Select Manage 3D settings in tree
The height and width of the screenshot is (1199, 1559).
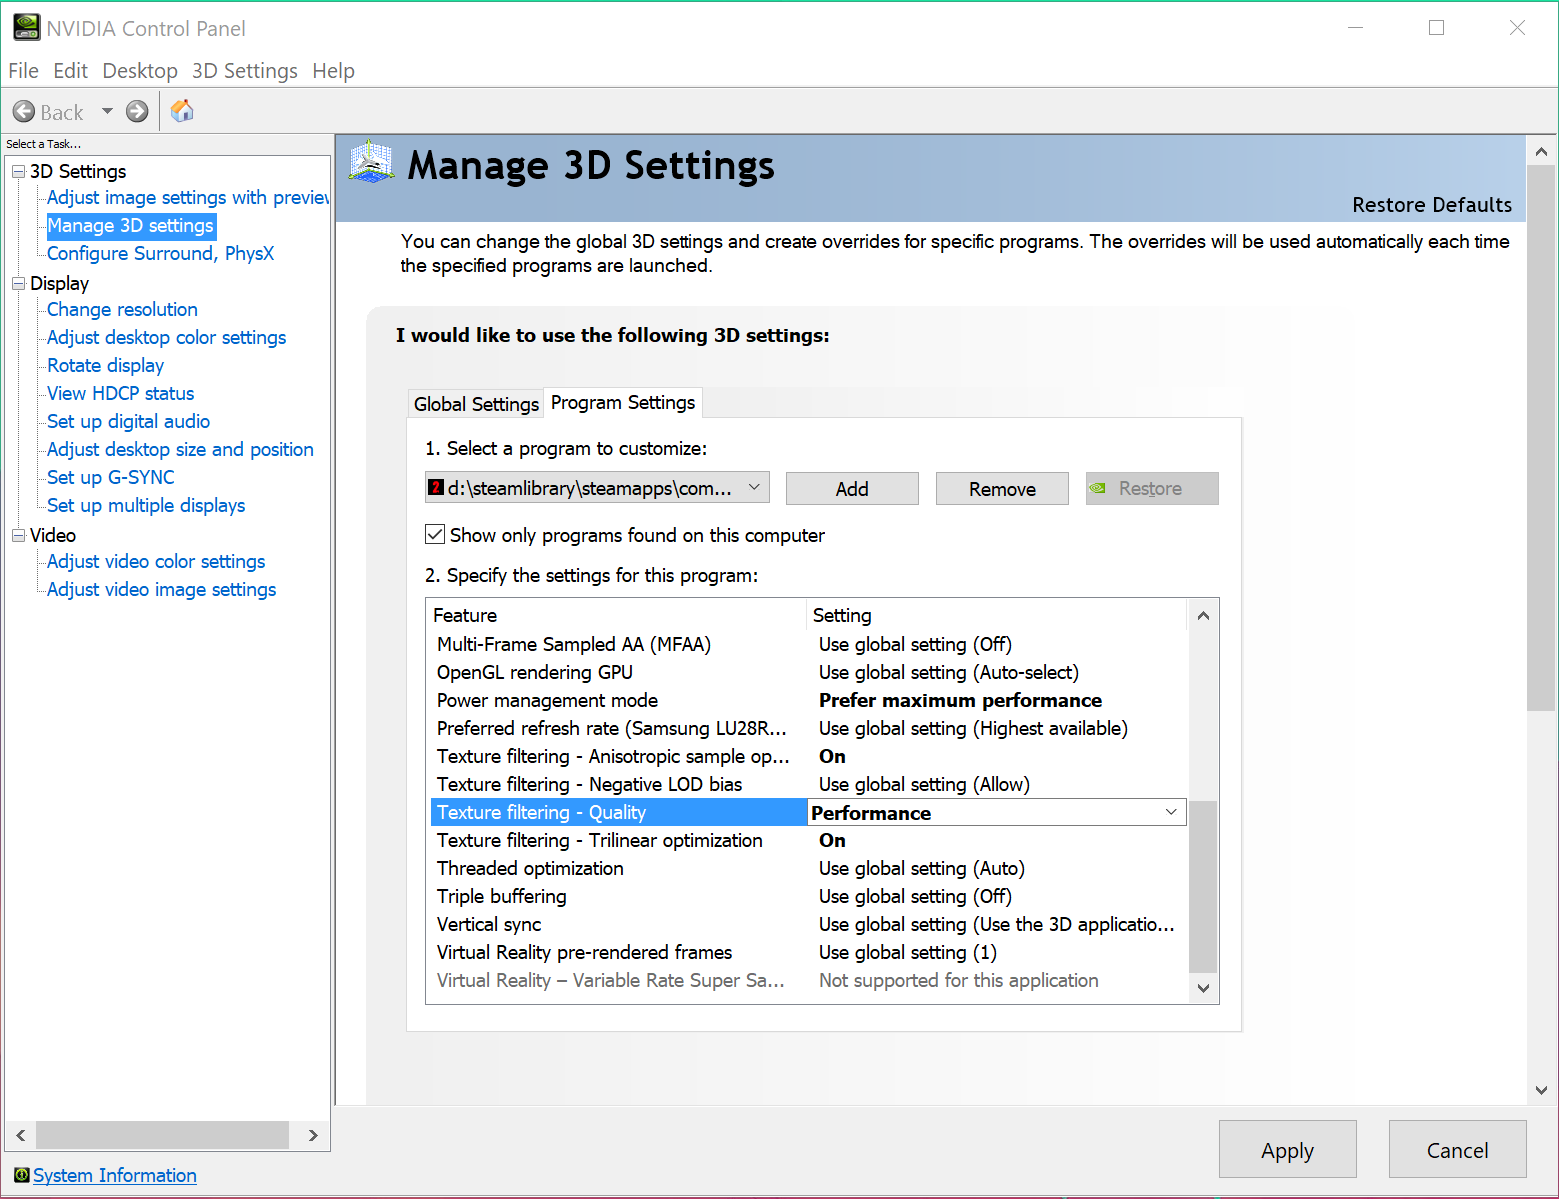tap(131, 225)
